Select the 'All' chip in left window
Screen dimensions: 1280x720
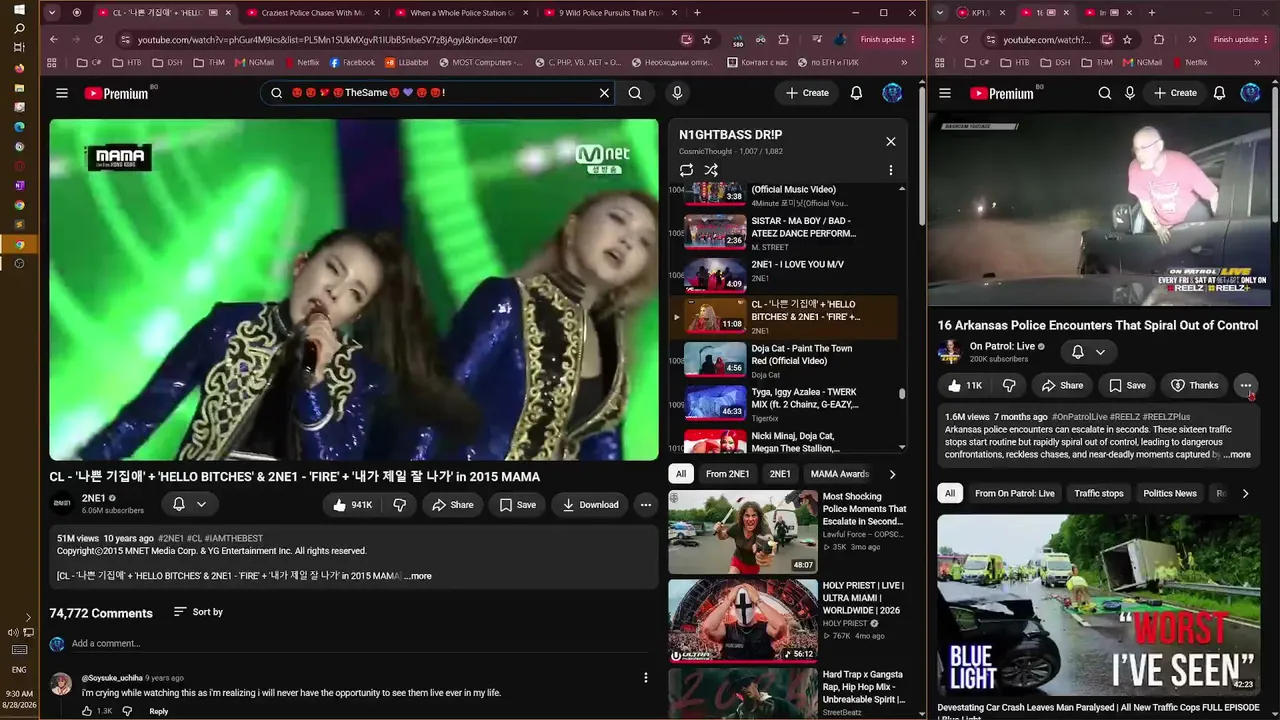[x=681, y=474]
